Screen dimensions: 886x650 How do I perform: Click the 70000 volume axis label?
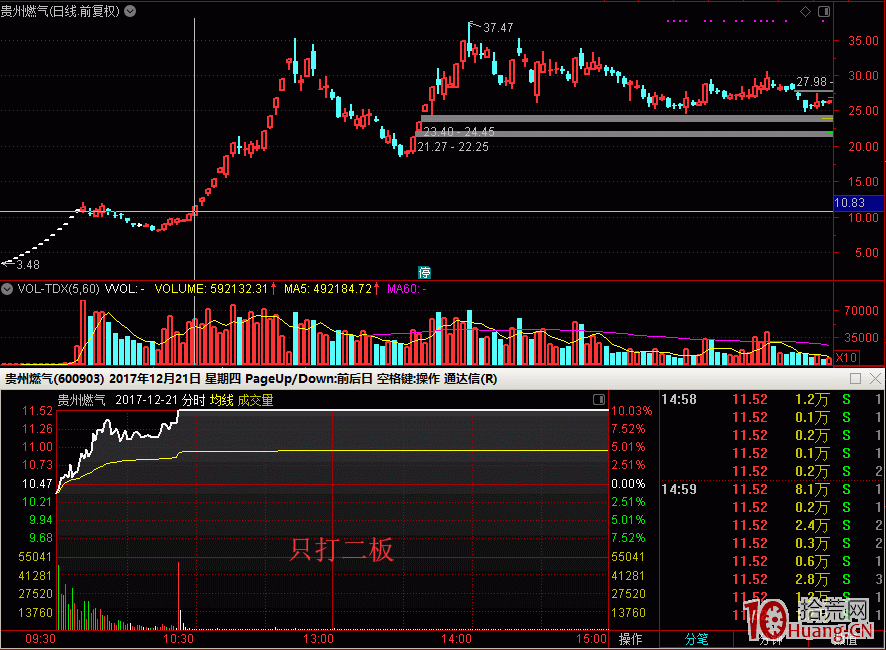861,310
